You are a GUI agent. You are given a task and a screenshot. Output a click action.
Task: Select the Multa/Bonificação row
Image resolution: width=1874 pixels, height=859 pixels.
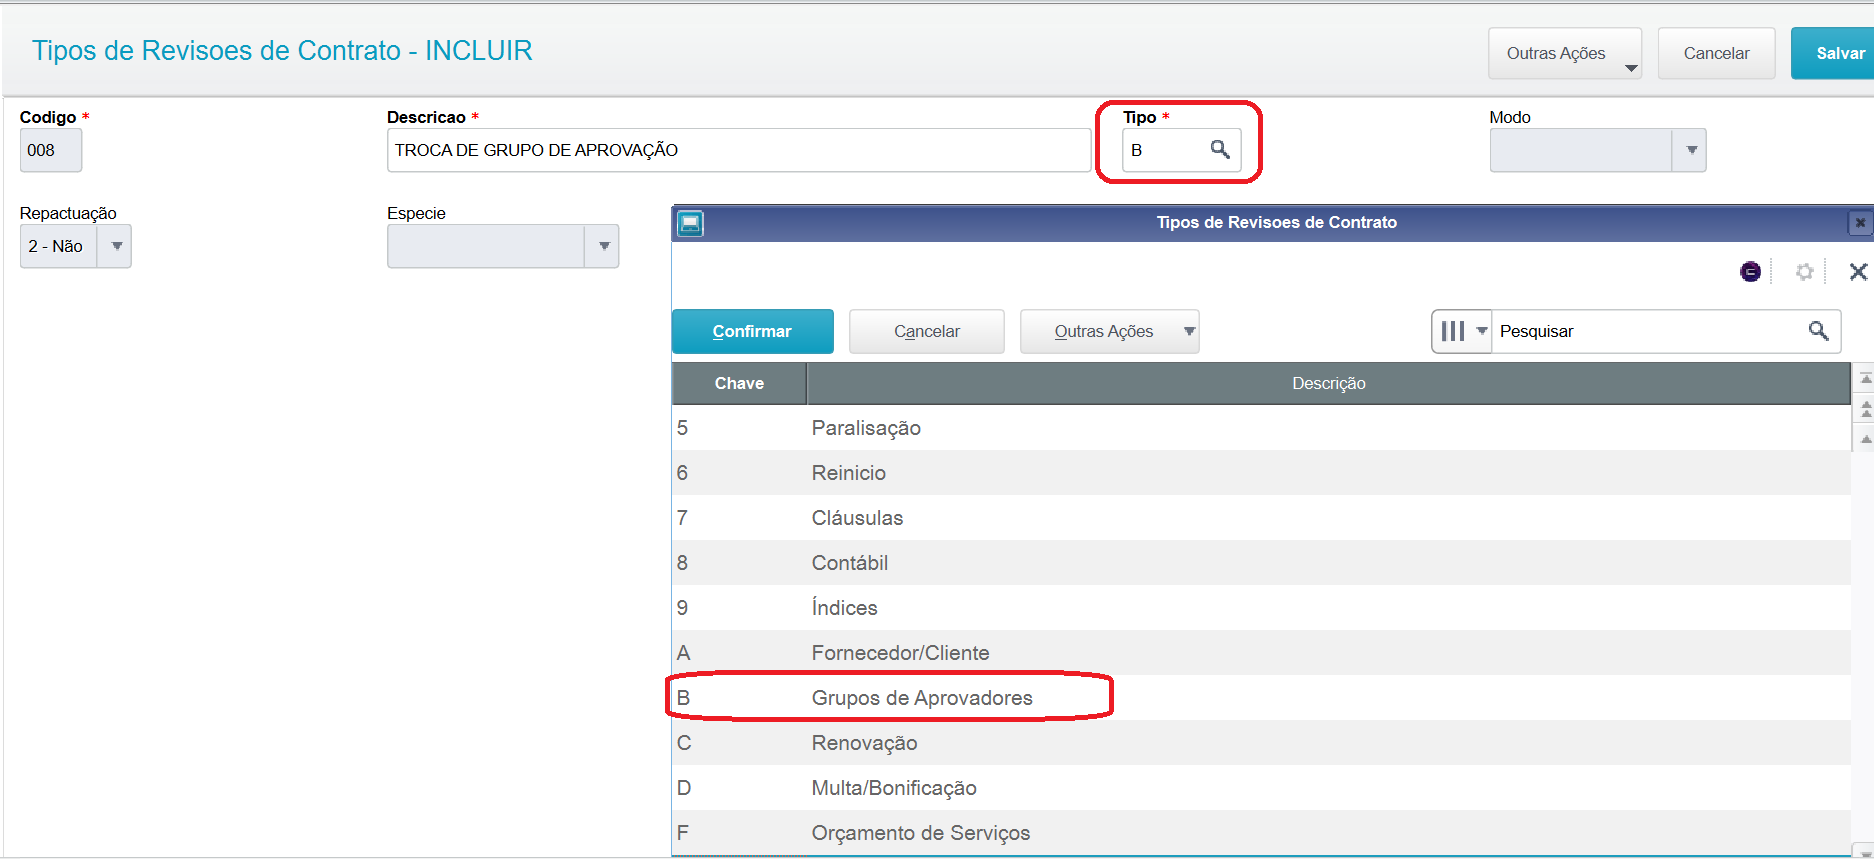click(x=1261, y=788)
